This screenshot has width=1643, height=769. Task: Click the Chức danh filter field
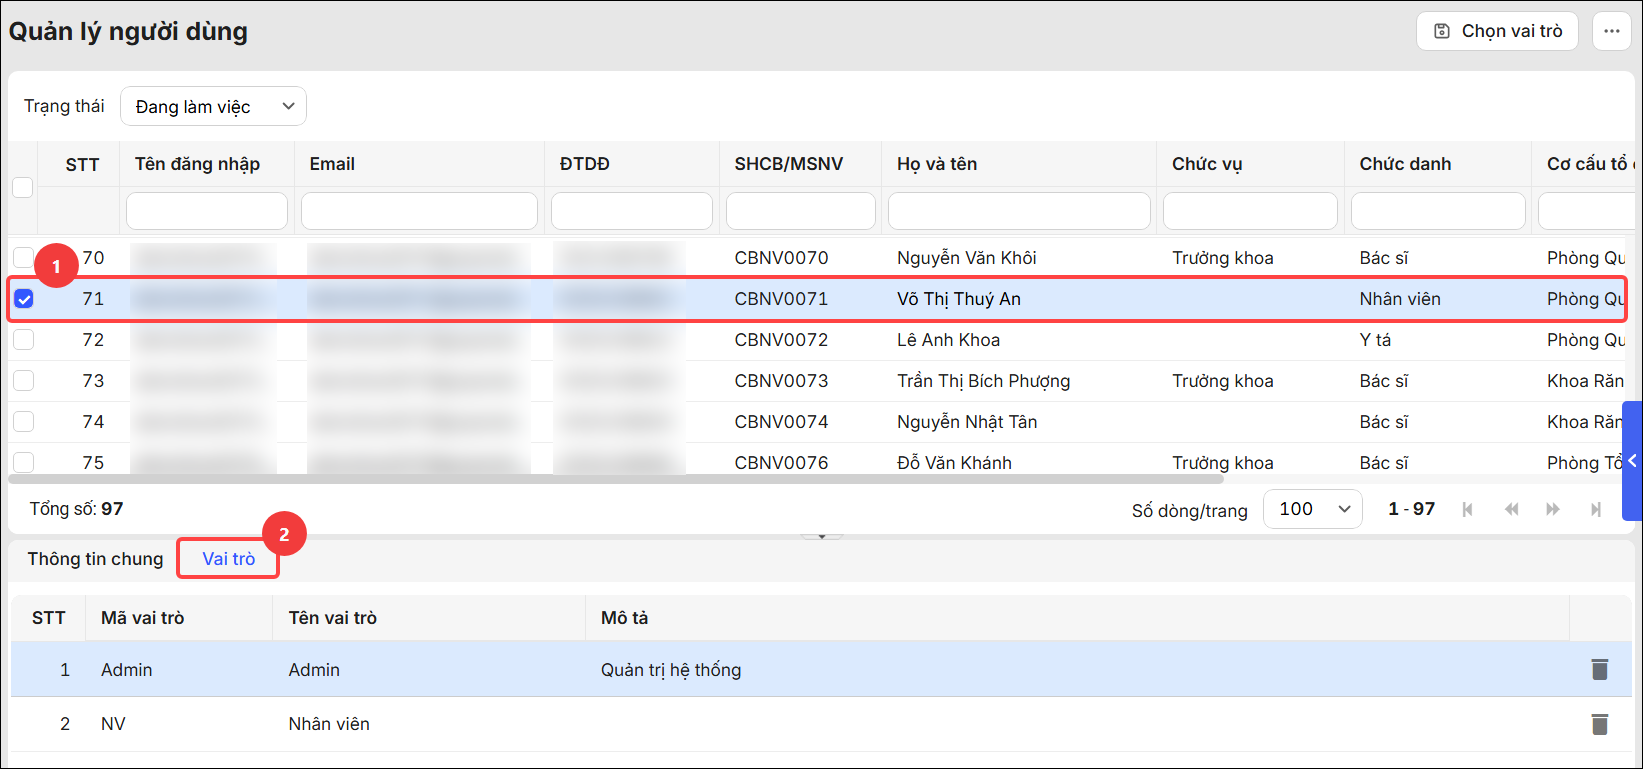click(1438, 211)
